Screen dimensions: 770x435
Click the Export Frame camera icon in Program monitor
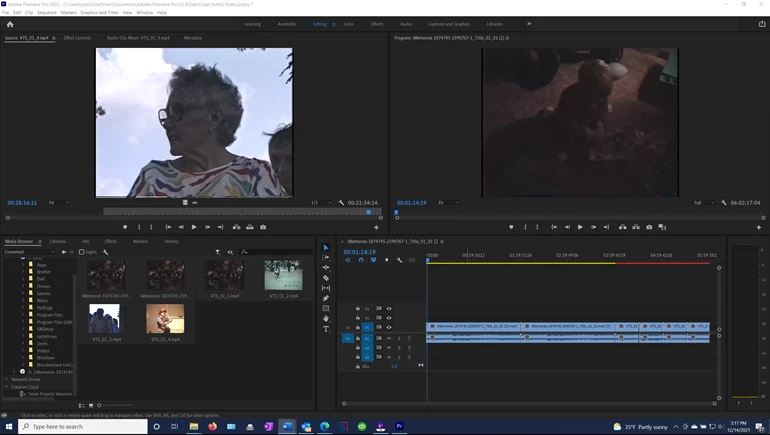pos(649,227)
